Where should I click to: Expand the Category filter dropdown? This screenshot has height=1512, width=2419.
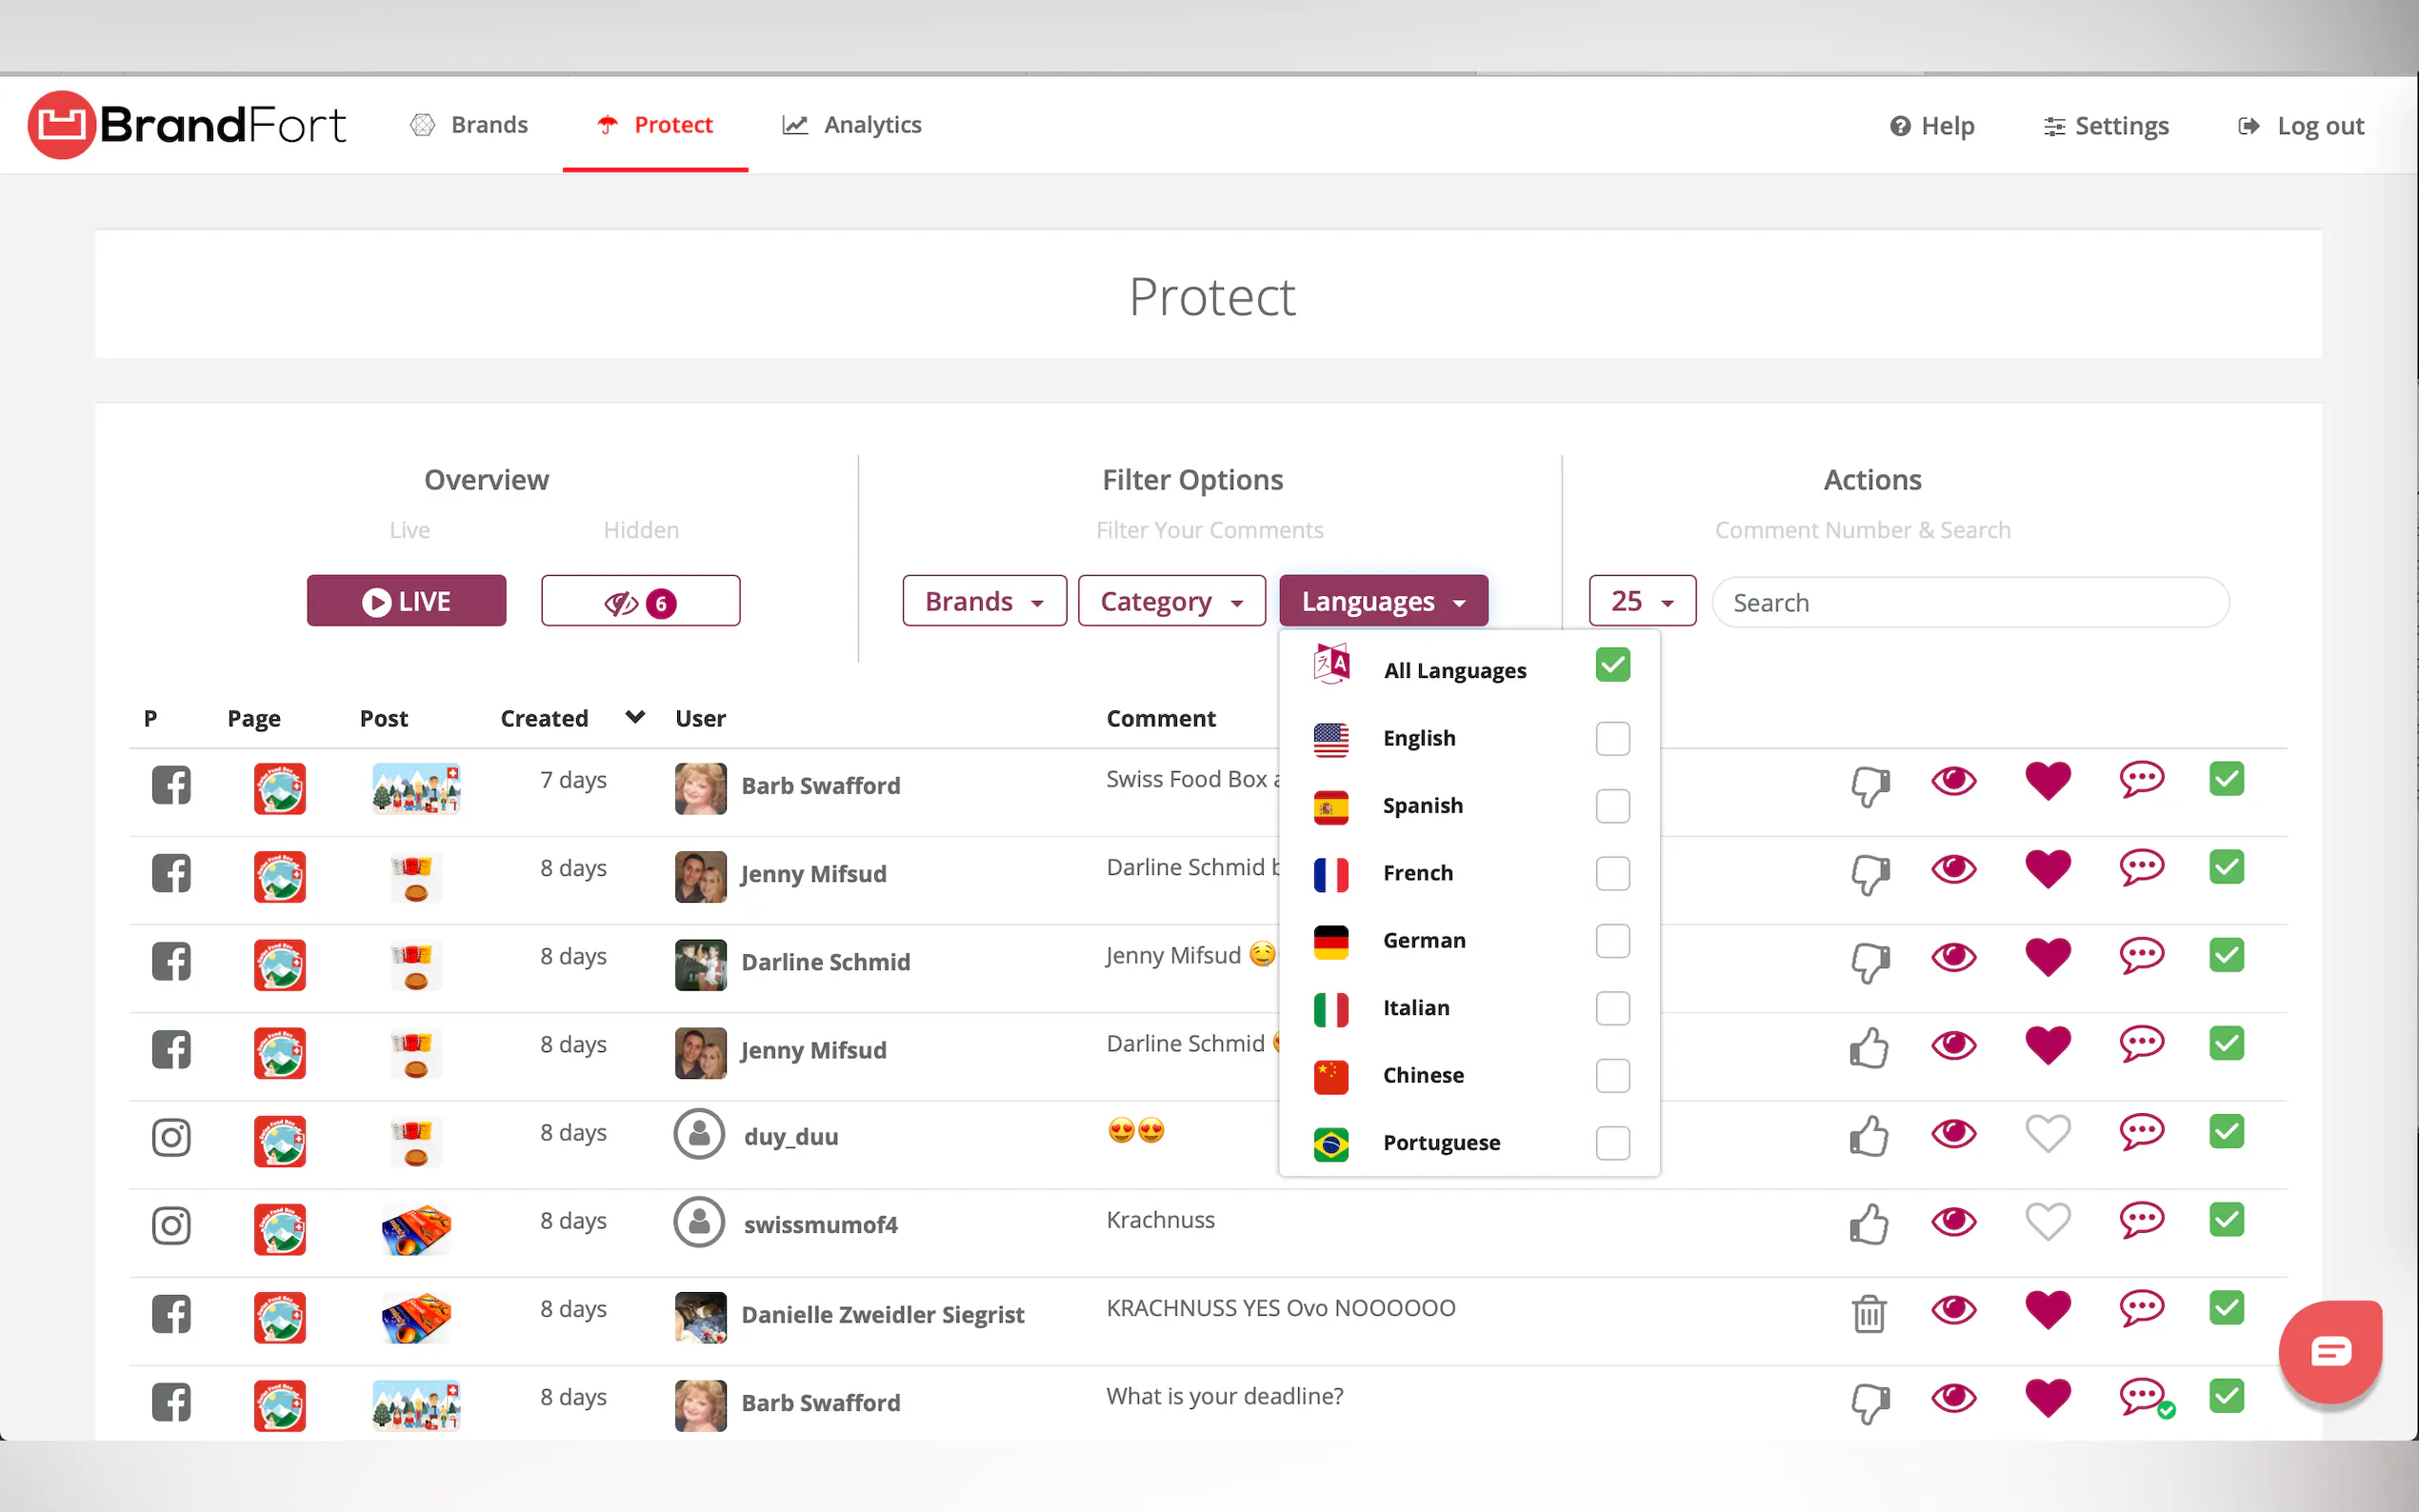1170,601
